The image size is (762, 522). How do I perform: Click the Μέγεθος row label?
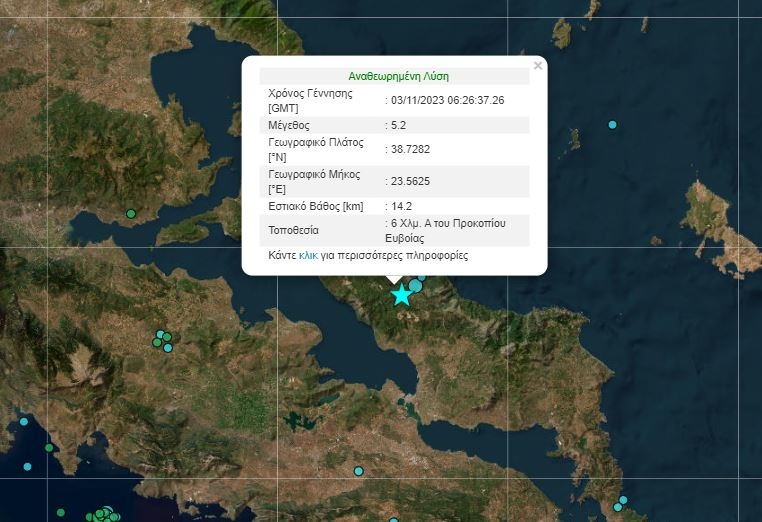pos(289,125)
